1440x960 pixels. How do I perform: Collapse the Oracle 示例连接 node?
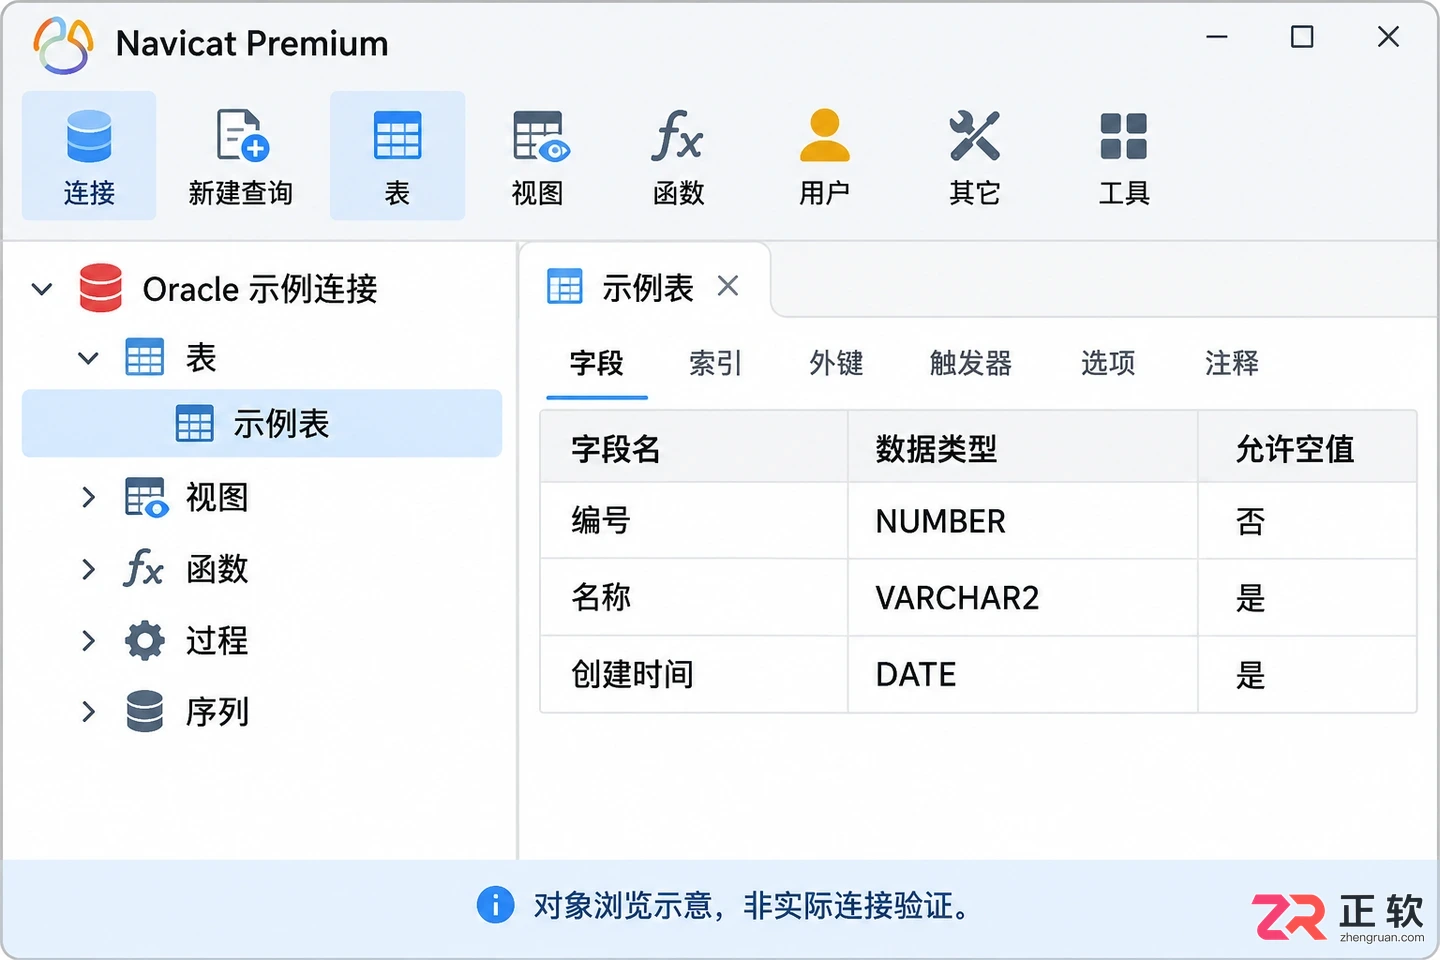[x=42, y=289]
